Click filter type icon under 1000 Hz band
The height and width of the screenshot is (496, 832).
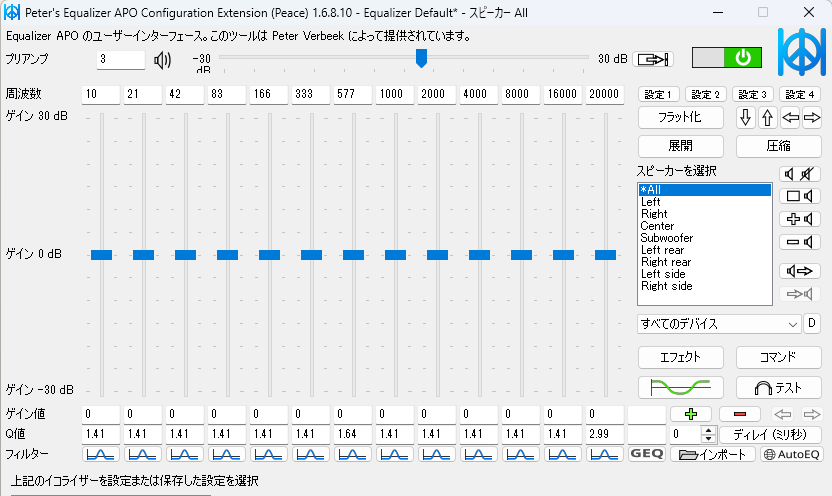point(394,454)
